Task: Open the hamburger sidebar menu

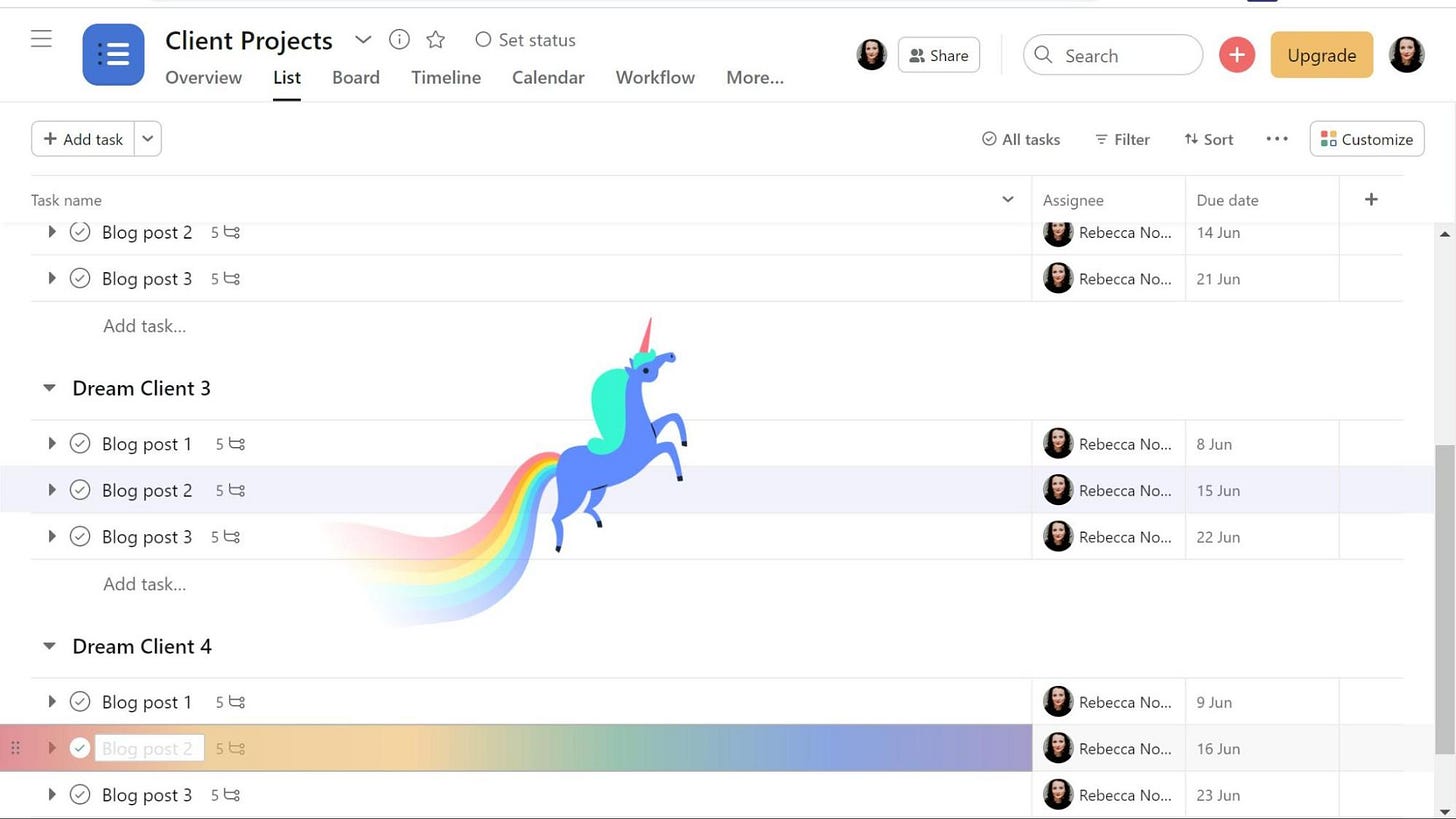Action: (41, 38)
